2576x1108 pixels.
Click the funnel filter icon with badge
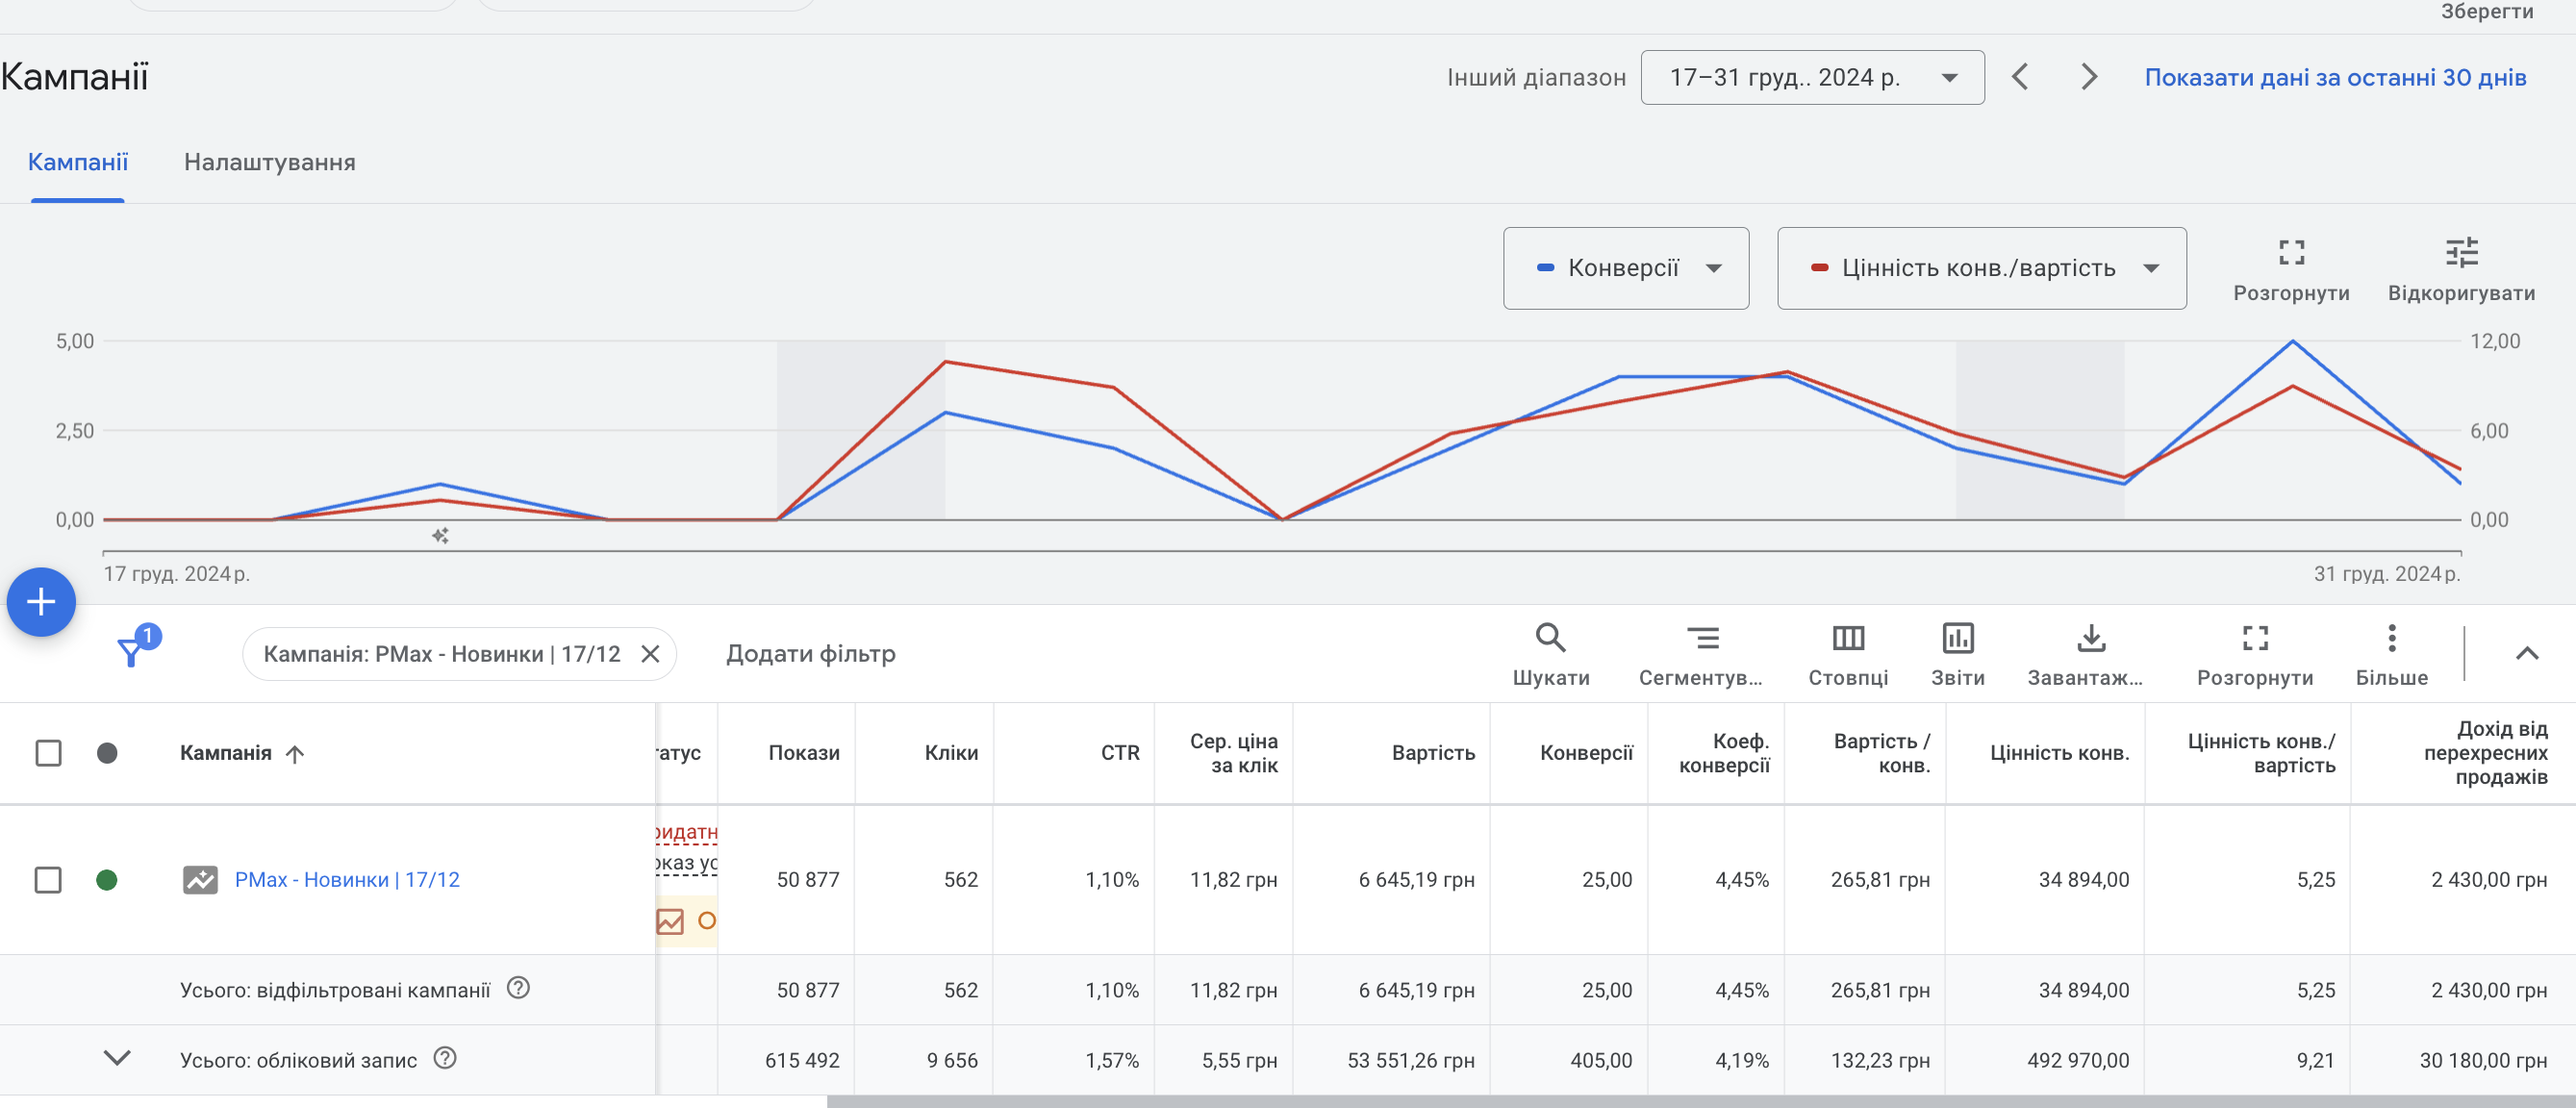(133, 649)
